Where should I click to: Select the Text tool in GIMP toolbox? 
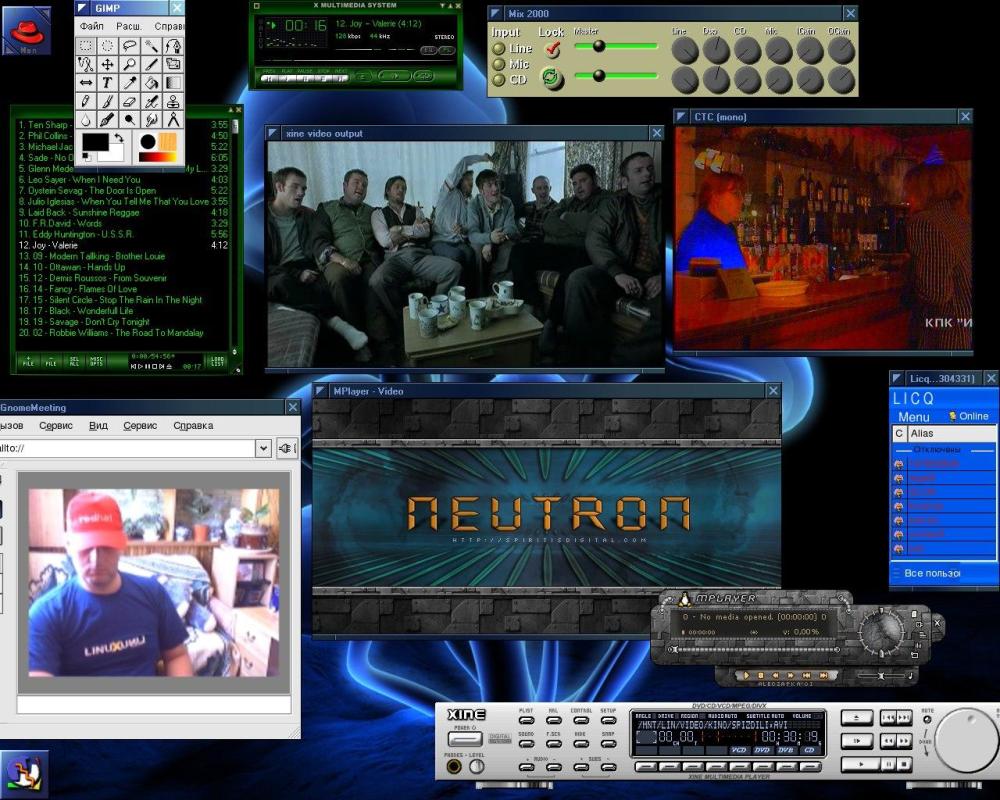107,83
